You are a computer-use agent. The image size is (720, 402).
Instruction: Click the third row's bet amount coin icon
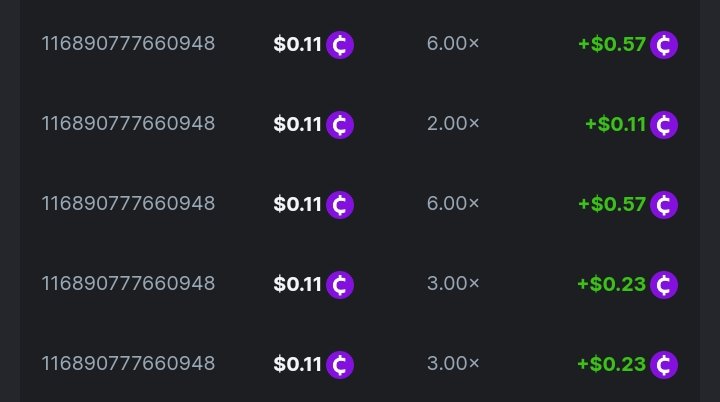click(x=340, y=205)
